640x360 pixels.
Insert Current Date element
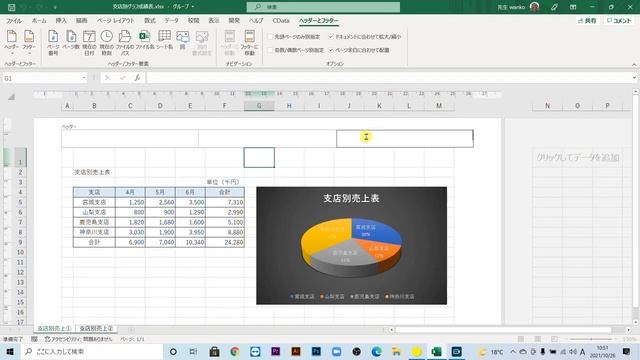point(89,42)
